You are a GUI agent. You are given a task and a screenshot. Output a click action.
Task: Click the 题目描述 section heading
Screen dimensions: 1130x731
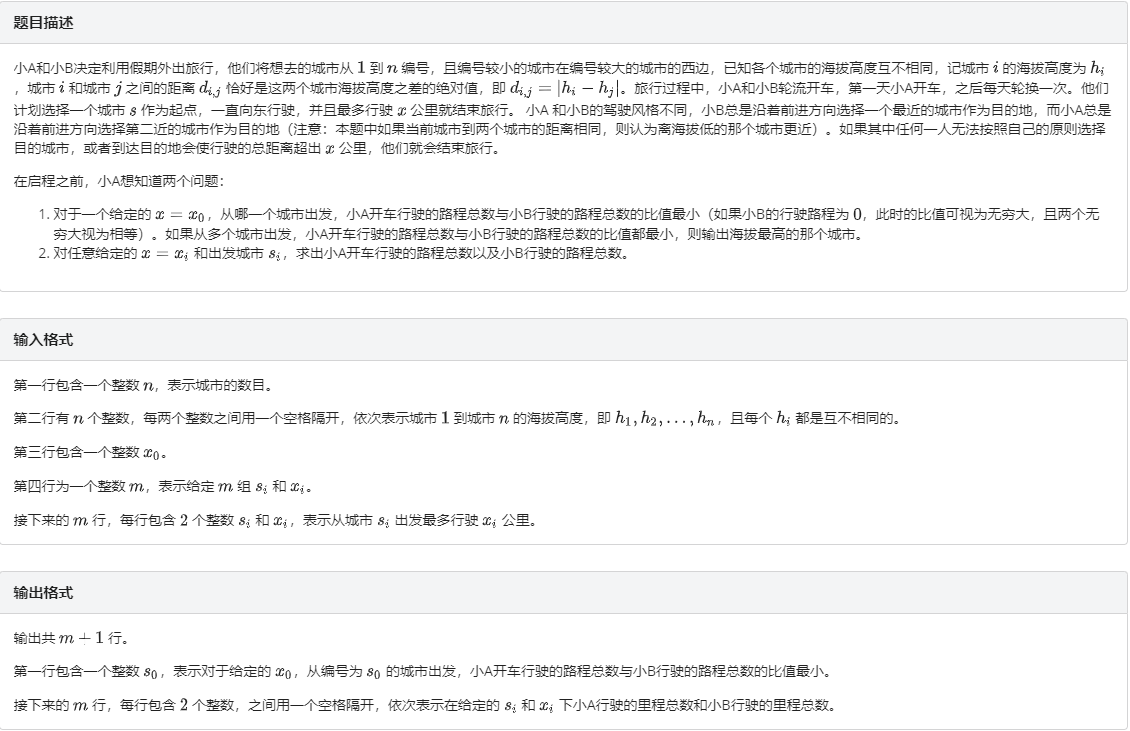click(43, 22)
